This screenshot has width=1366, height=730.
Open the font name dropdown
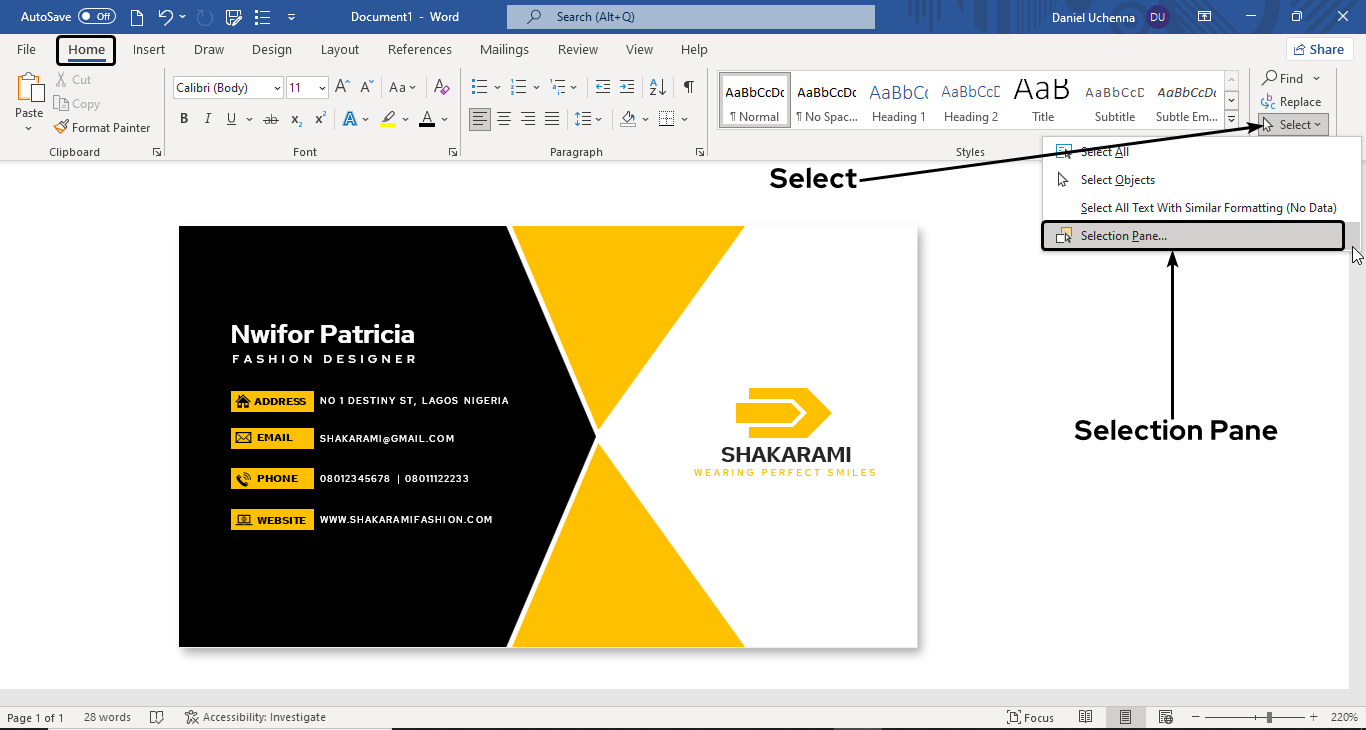[276, 88]
